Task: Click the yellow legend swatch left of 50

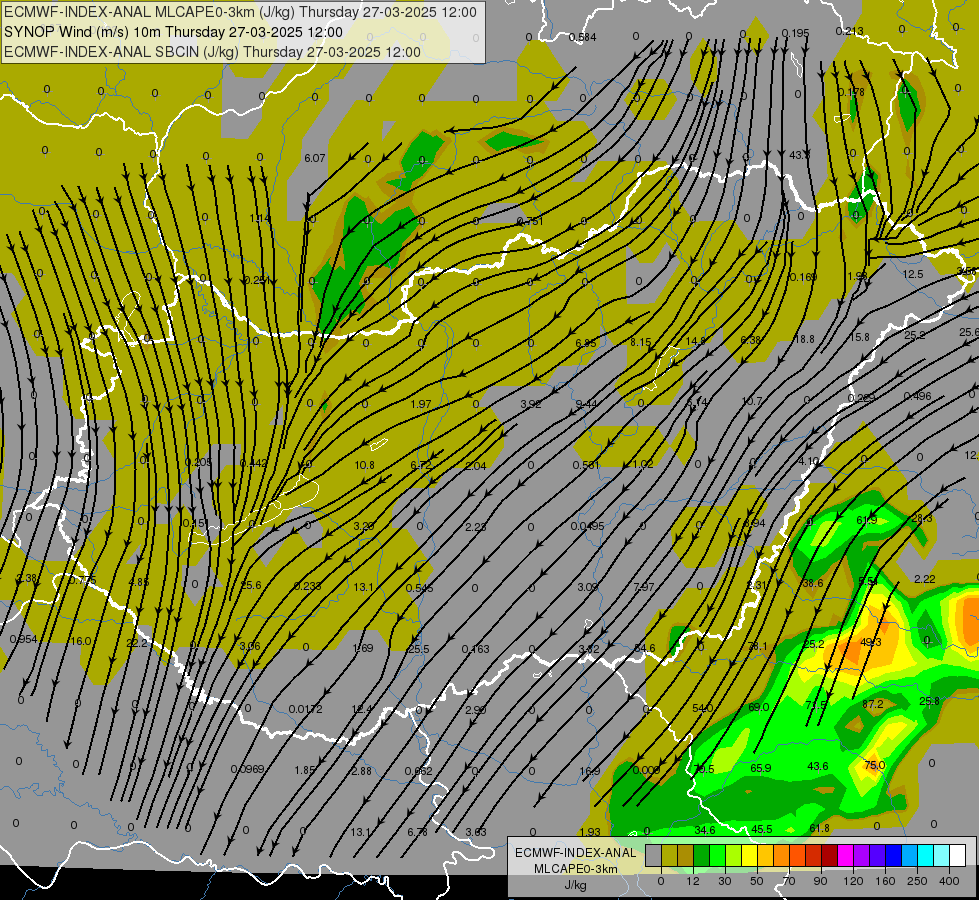Action: point(749,855)
